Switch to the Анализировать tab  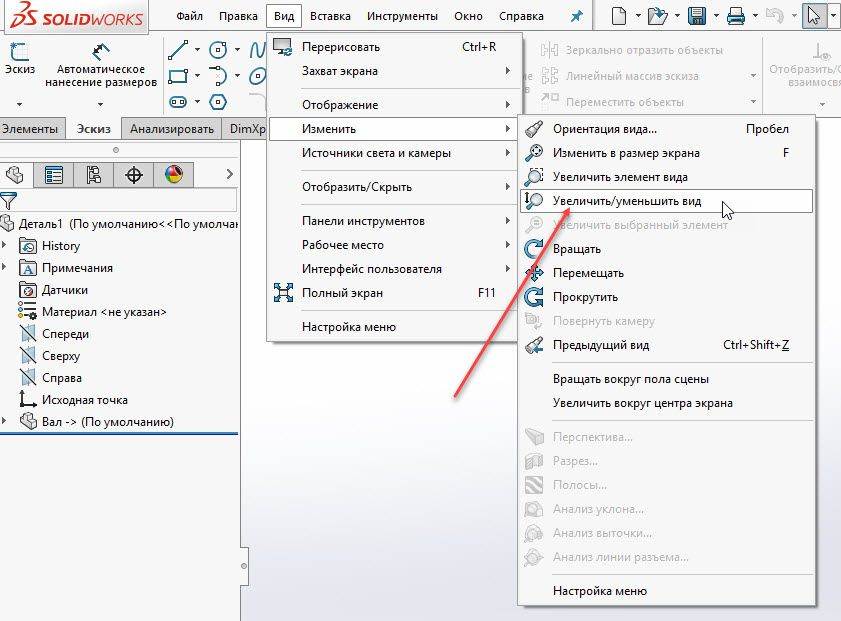point(172,129)
